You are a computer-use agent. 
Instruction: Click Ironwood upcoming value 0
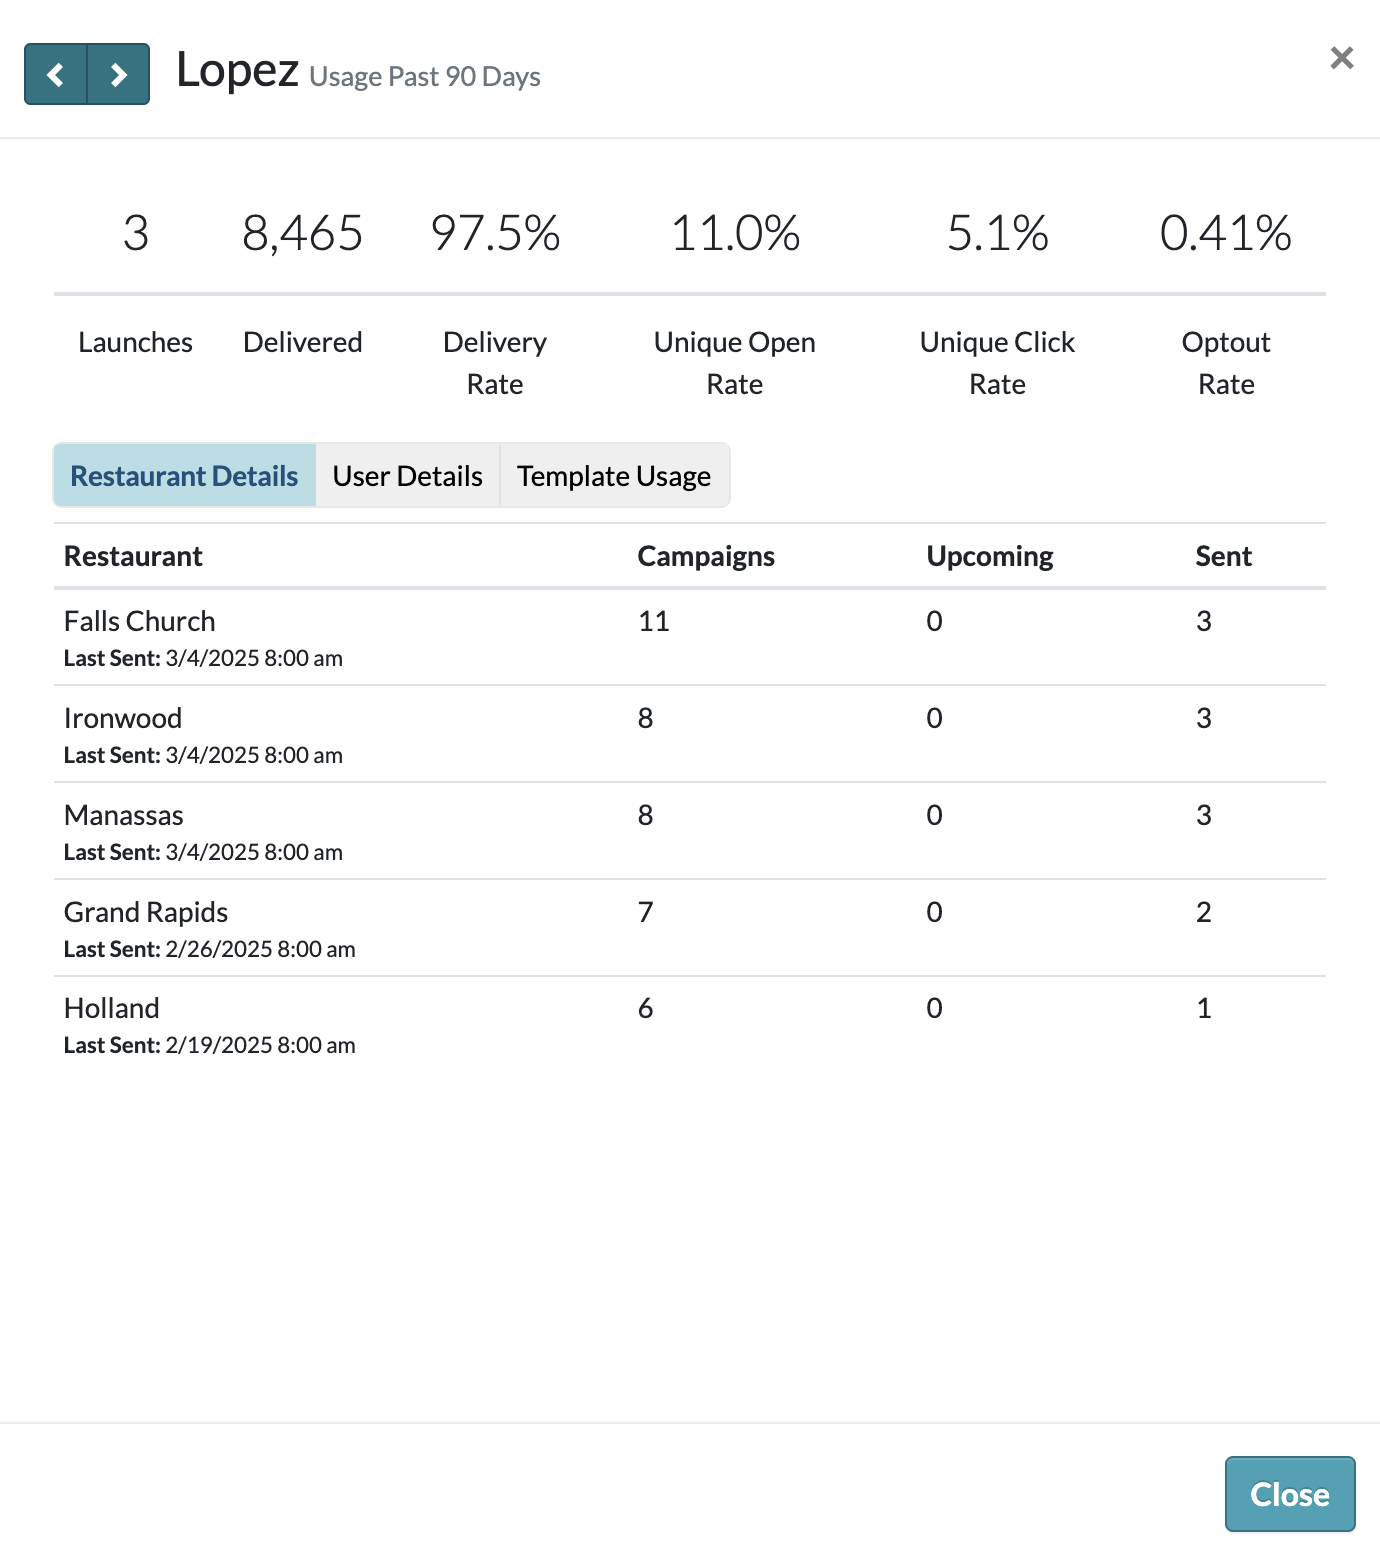pos(935,718)
